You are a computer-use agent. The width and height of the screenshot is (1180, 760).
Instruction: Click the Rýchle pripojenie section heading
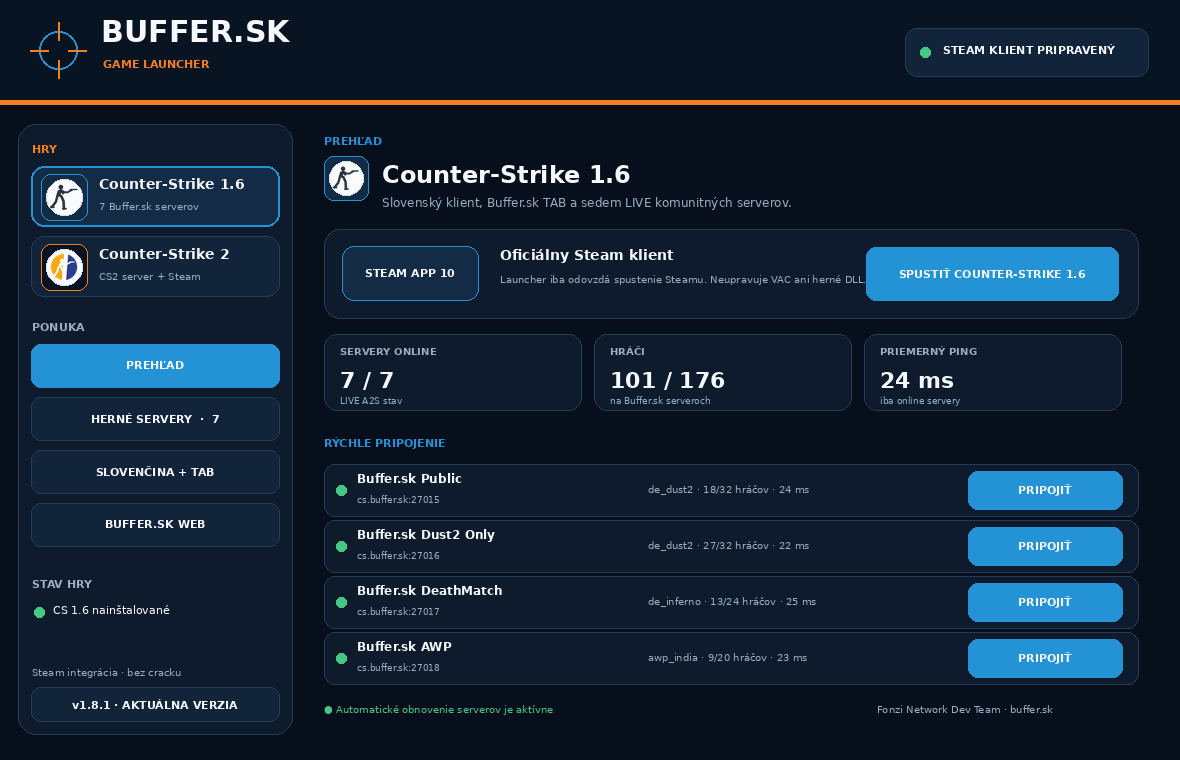(x=385, y=443)
